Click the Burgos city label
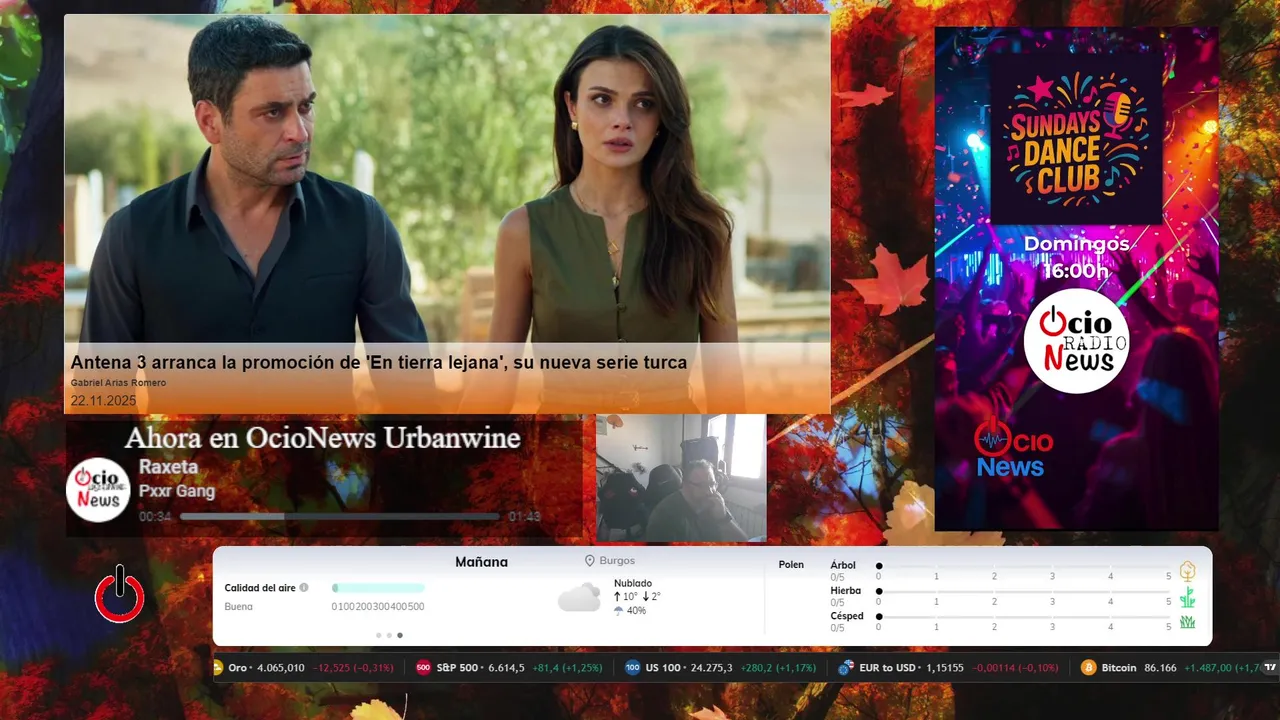The height and width of the screenshot is (720, 1280). (617, 561)
